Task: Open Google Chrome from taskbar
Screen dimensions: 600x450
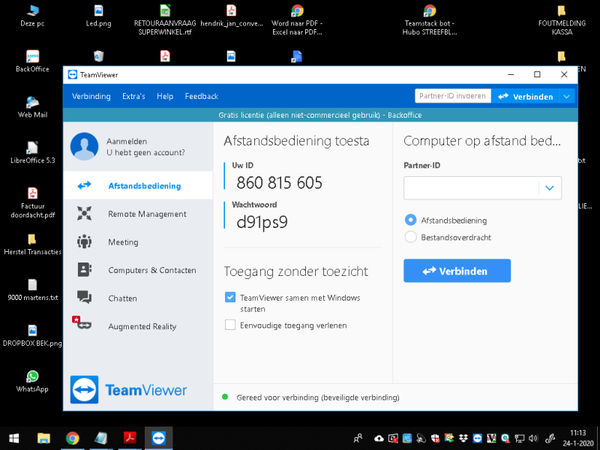Action: [x=72, y=438]
